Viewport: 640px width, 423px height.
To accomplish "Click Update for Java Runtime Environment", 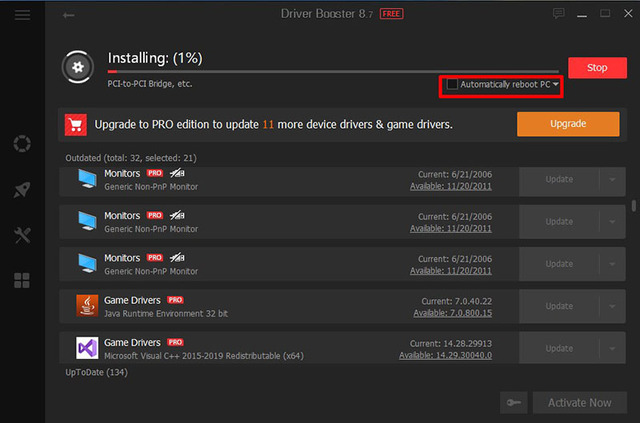I will (x=559, y=306).
